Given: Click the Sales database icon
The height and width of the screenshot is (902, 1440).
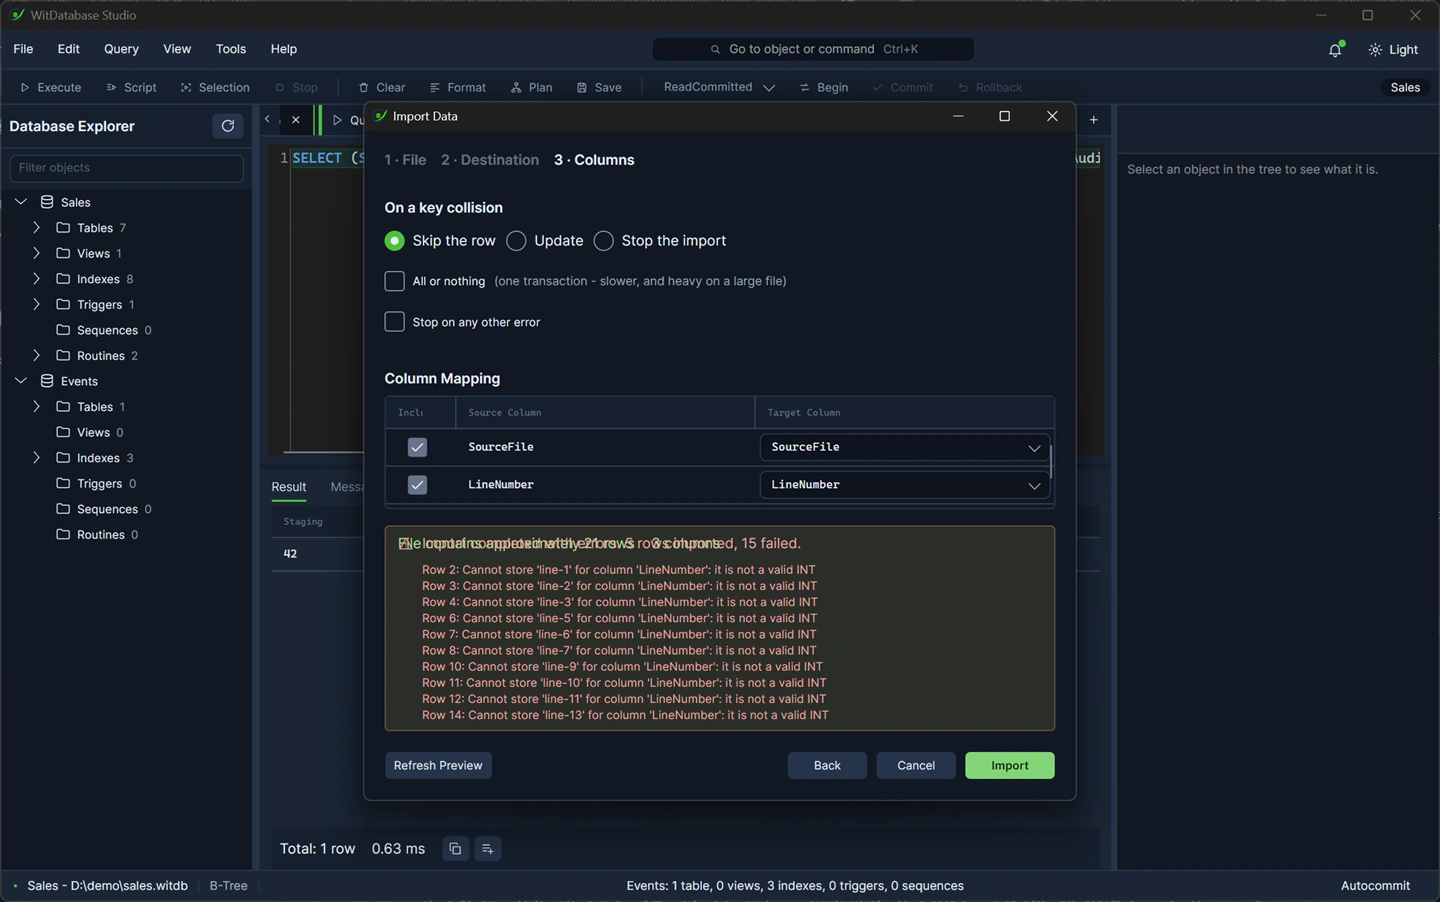Looking at the screenshot, I should [47, 202].
